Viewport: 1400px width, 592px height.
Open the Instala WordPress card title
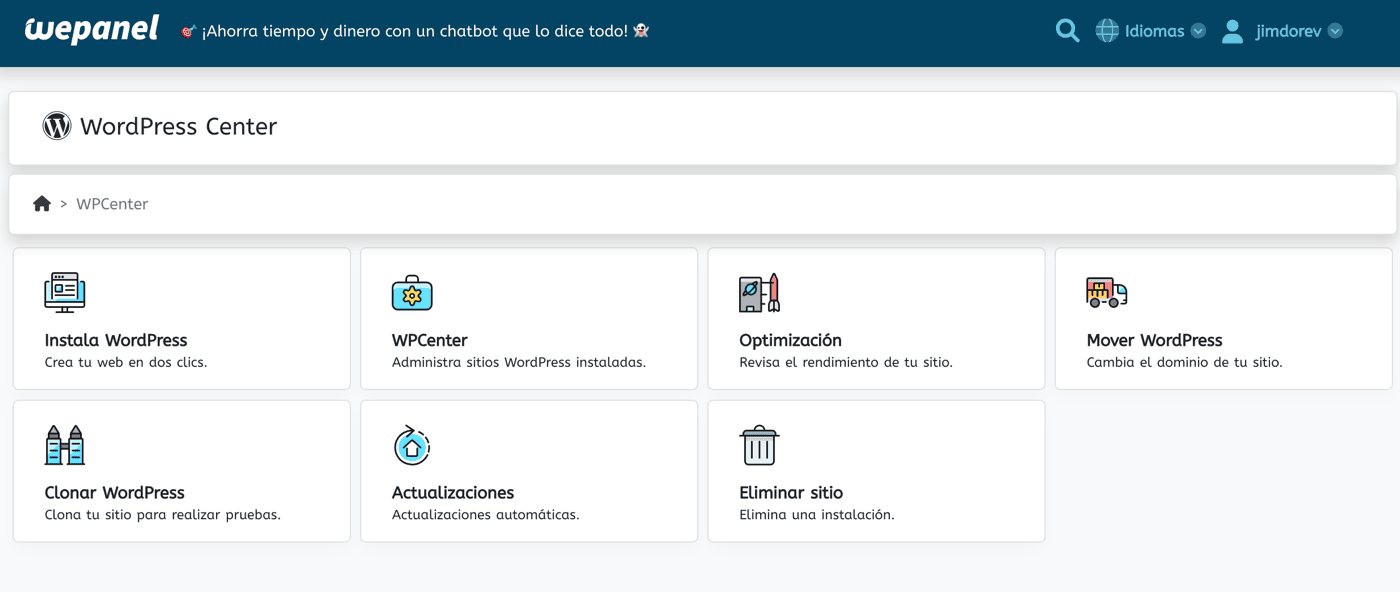click(116, 340)
